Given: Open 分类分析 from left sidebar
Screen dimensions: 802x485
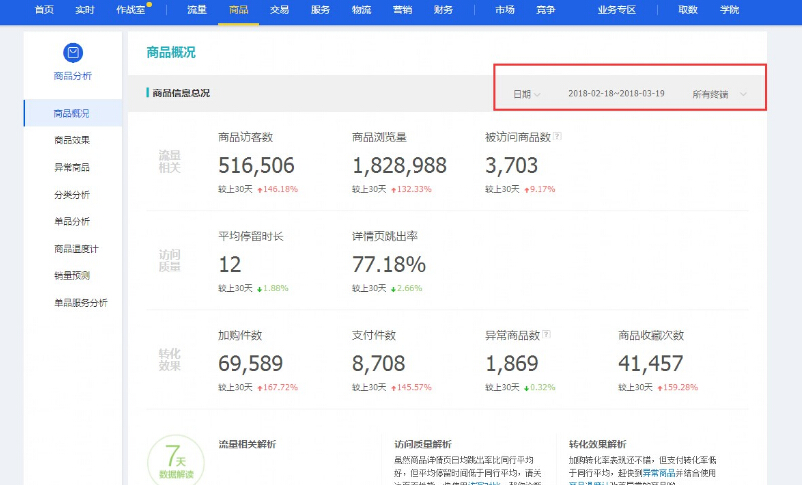Looking at the screenshot, I should click(72, 194).
